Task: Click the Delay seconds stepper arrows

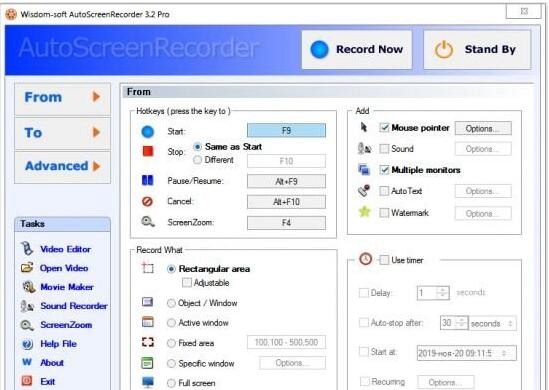Action: tap(443, 293)
